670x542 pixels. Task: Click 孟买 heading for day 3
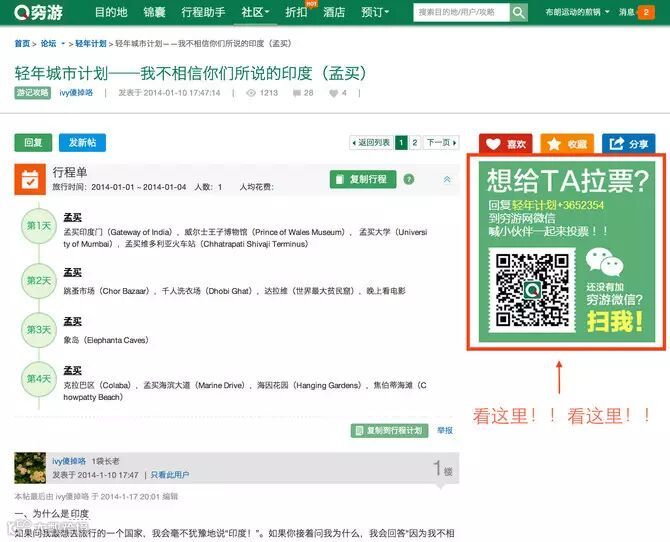click(x=72, y=321)
